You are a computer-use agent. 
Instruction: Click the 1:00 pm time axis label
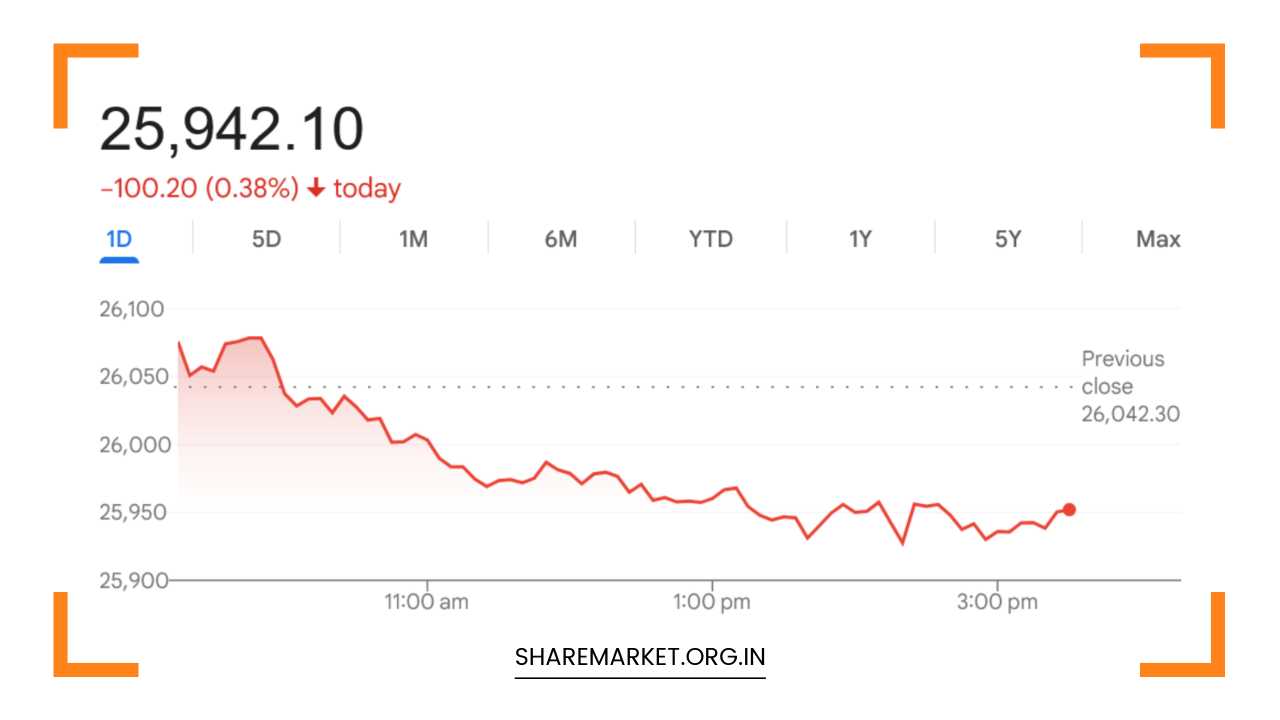(712, 602)
